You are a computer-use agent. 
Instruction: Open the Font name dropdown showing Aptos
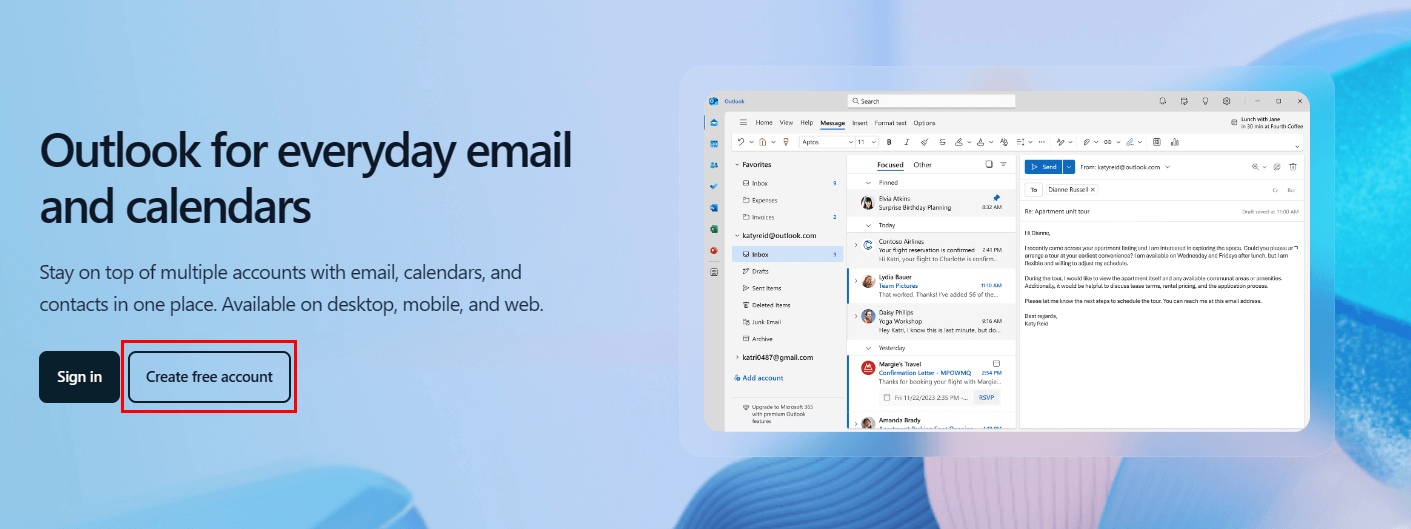click(827, 142)
